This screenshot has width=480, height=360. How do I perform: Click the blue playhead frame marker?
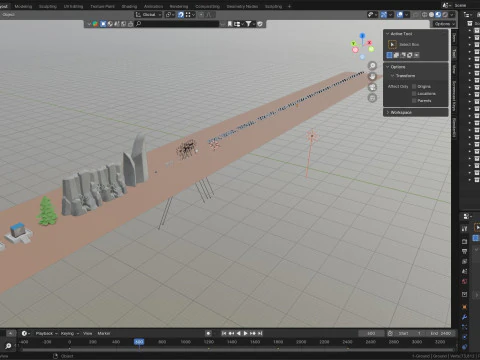point(139,342)
